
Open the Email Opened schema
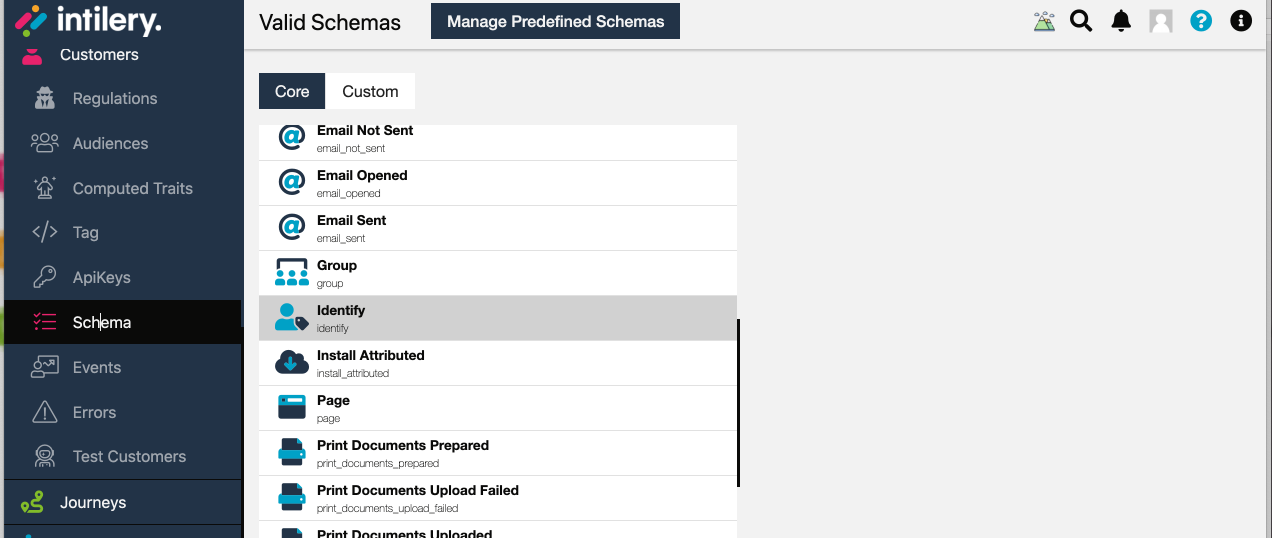tap(498, 183)
